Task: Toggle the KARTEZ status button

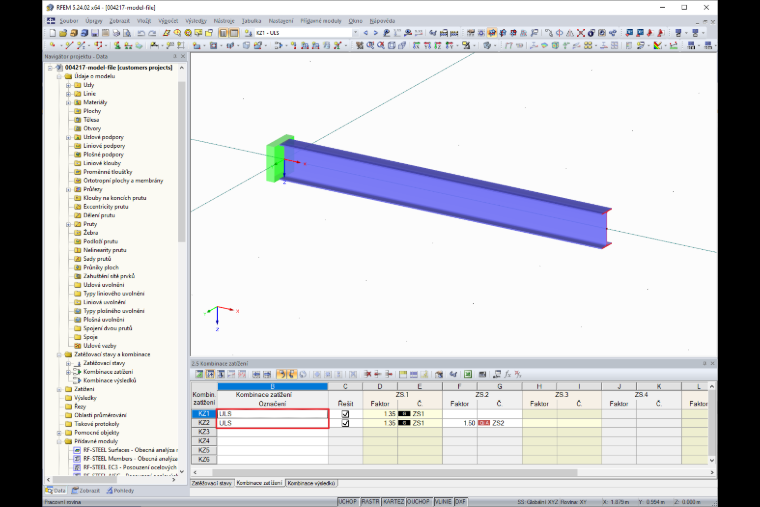Action: coord(394,502)
